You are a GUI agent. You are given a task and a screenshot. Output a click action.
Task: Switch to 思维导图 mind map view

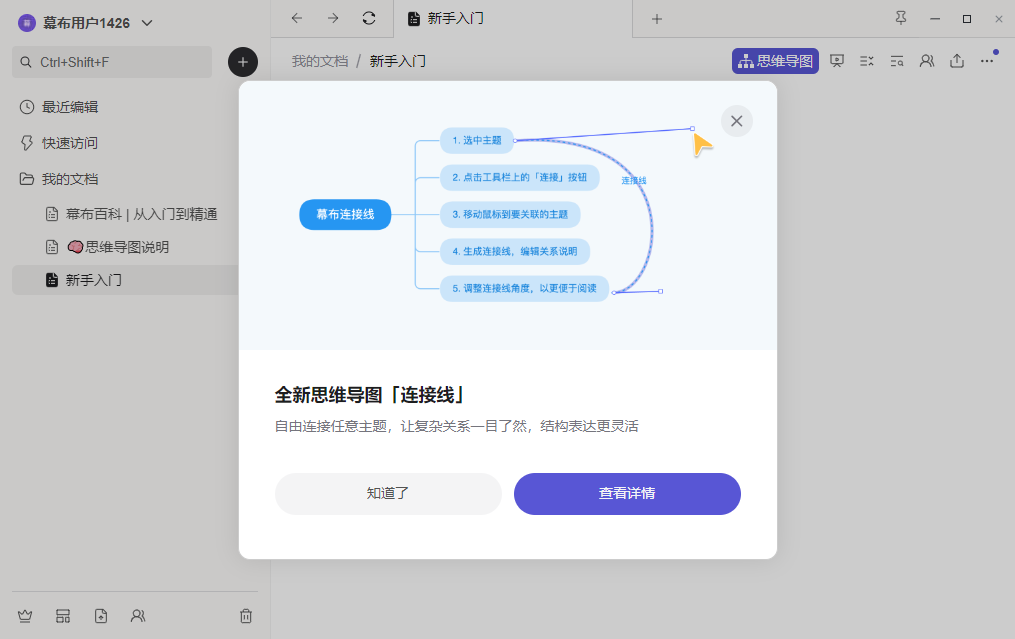point(775,61)
